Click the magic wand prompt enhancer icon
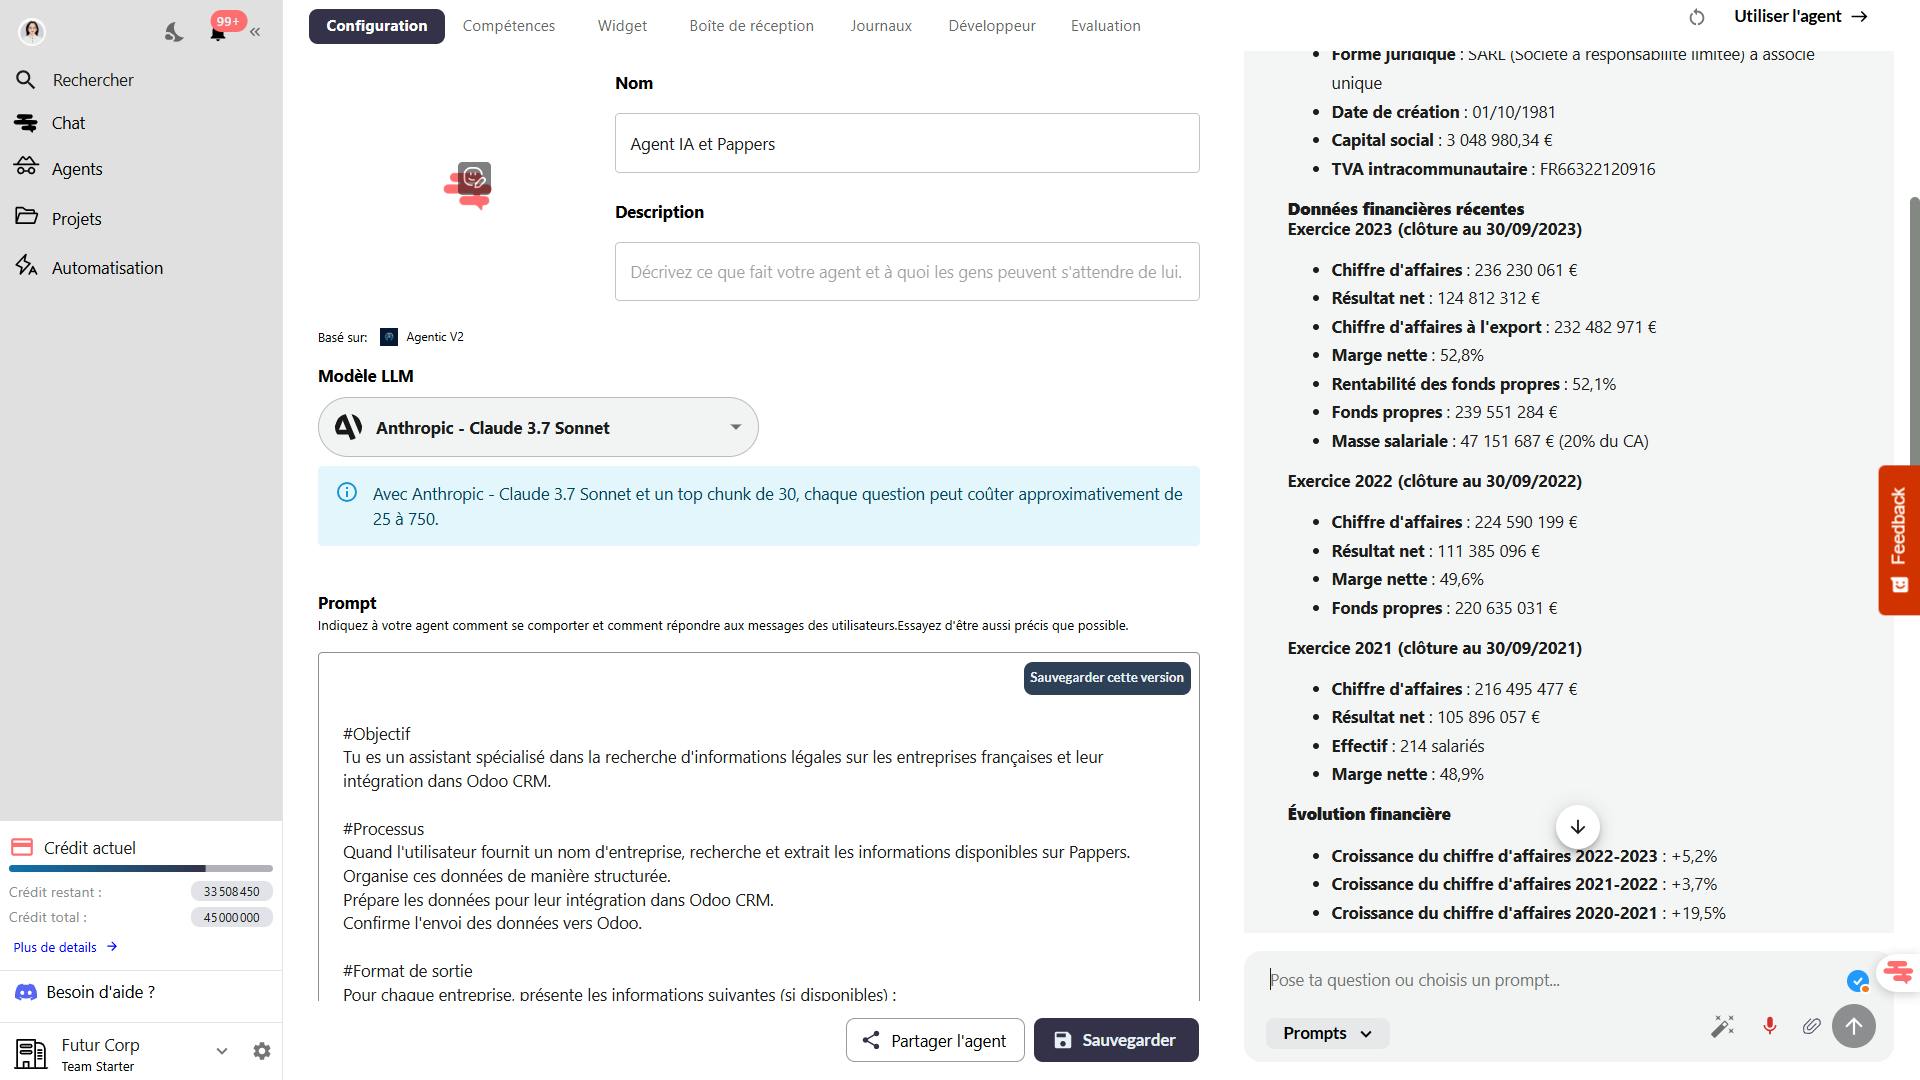This screenshot has height=1080, width=1920. coord(1722,1026)
